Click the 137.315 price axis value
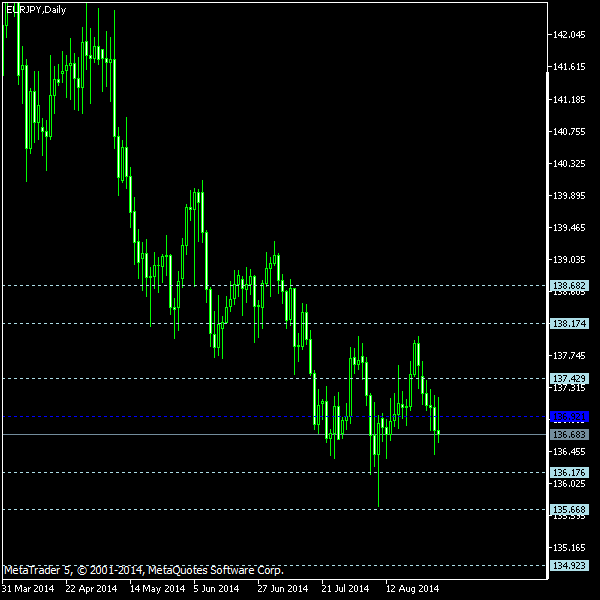Screen dimensions: 600x600 569,388
